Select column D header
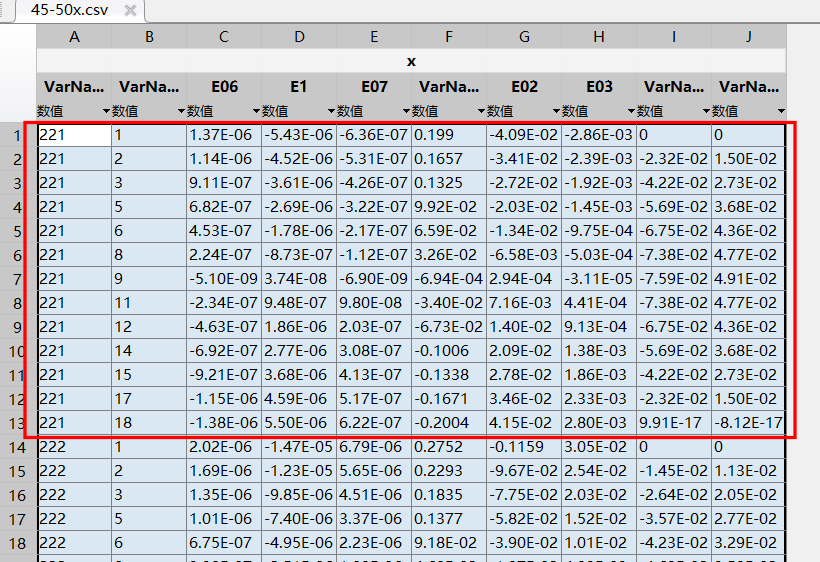This screenshot has width=820, height=562. click(x=299, y=36)
